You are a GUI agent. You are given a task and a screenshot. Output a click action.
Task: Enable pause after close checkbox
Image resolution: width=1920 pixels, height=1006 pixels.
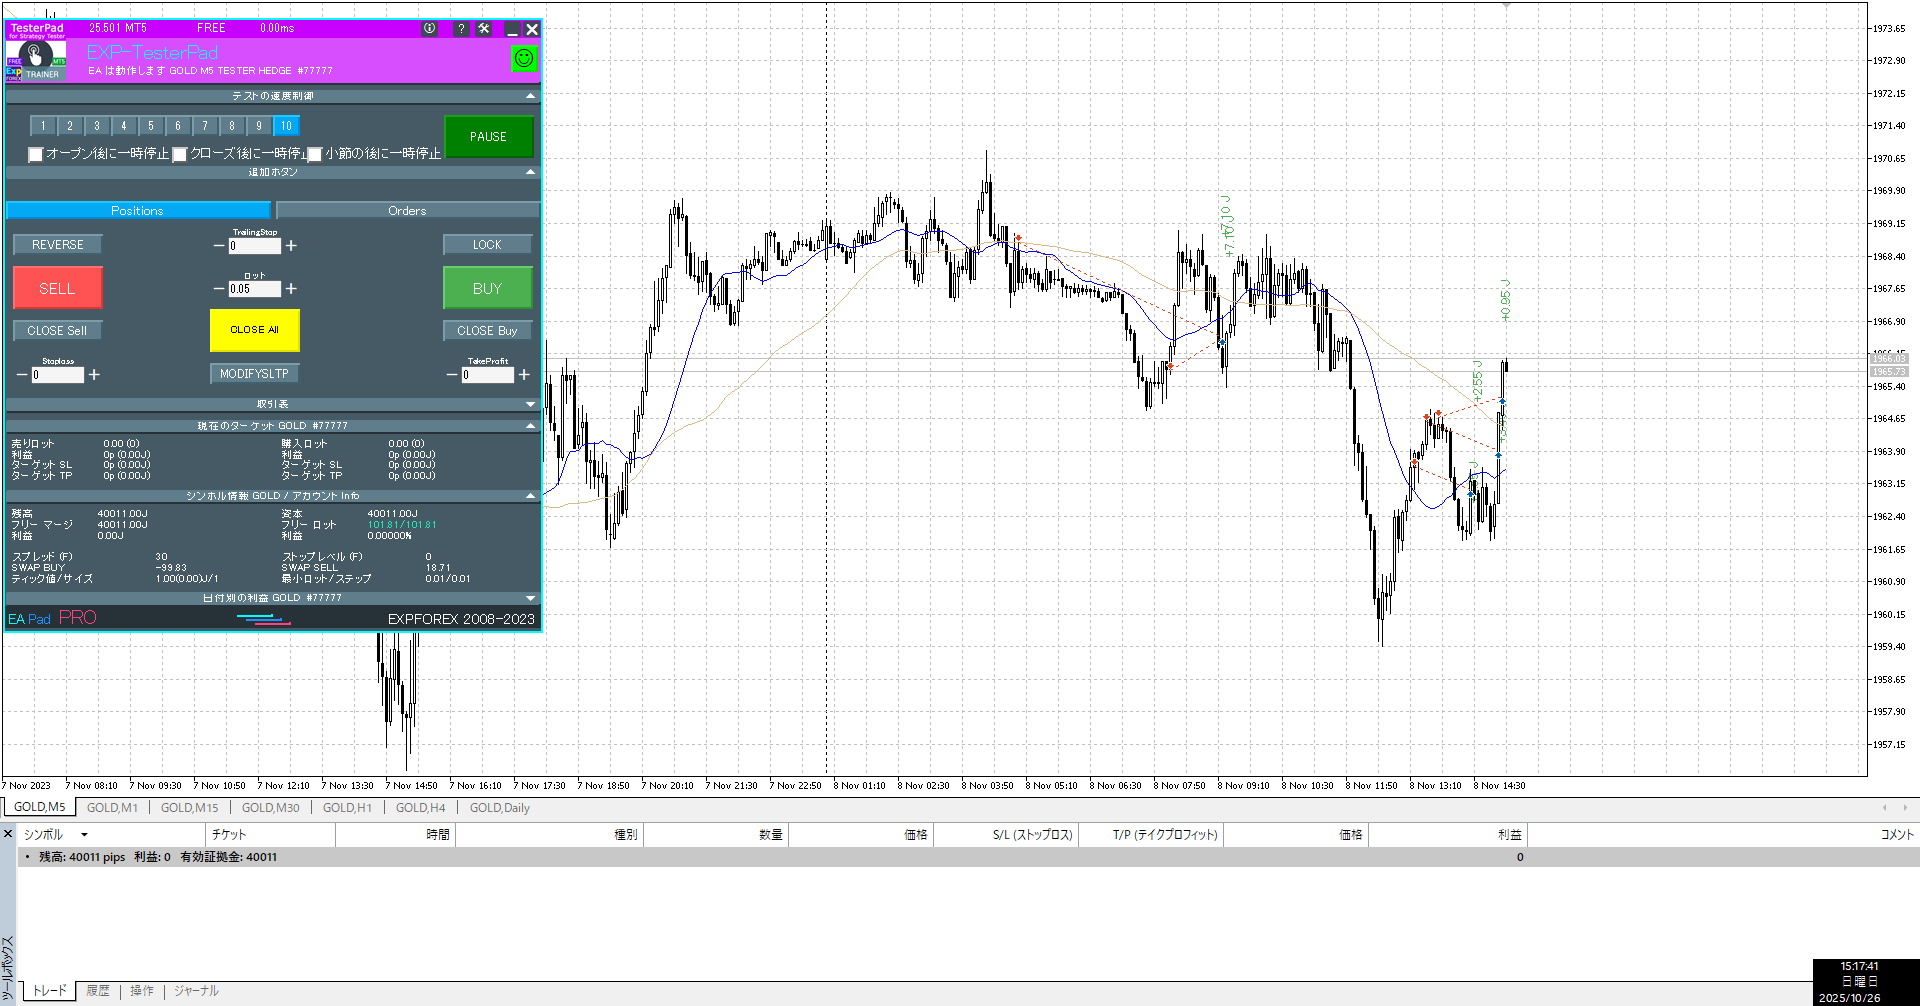tap(180, 154)
